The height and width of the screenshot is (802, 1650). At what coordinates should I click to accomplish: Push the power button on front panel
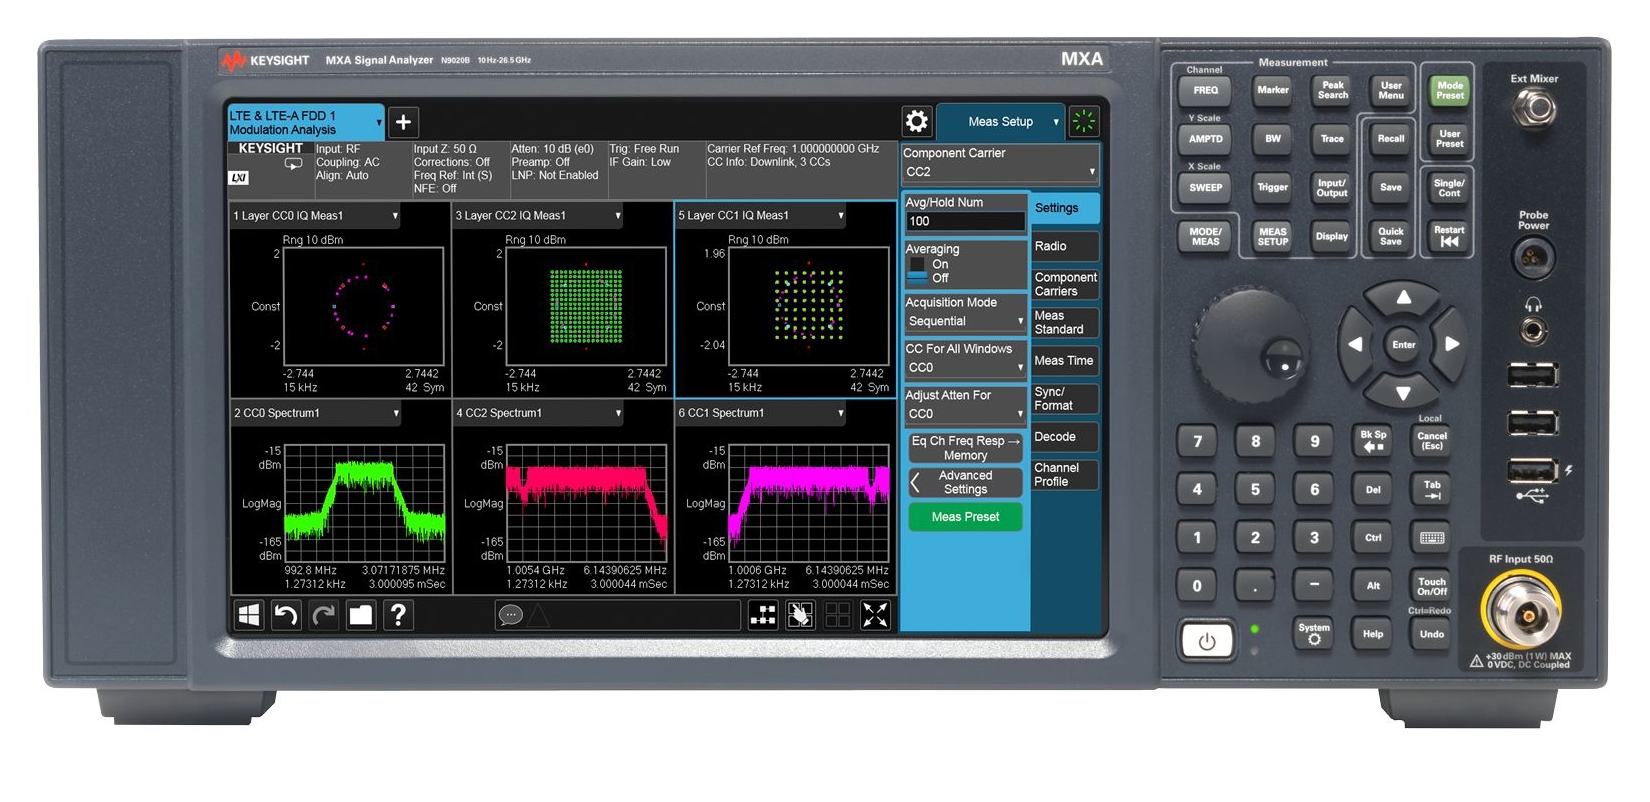[1207, 641]
